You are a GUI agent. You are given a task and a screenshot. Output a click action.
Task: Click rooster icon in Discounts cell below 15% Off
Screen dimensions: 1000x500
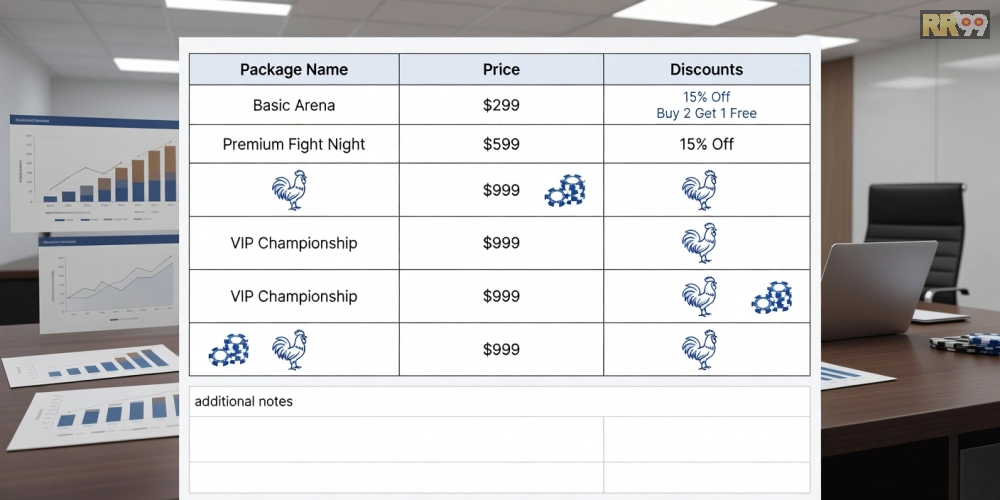(699, 190)
